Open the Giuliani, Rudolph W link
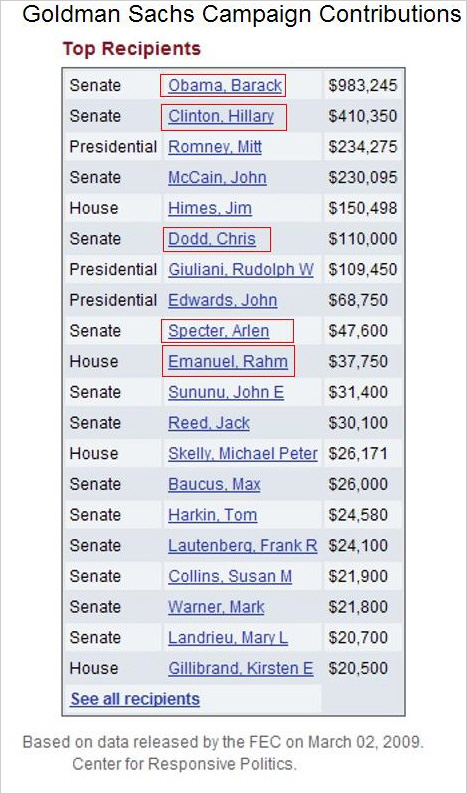Viewport: 467px width, 794px height. pyautogui.click(x=241, y=269)
